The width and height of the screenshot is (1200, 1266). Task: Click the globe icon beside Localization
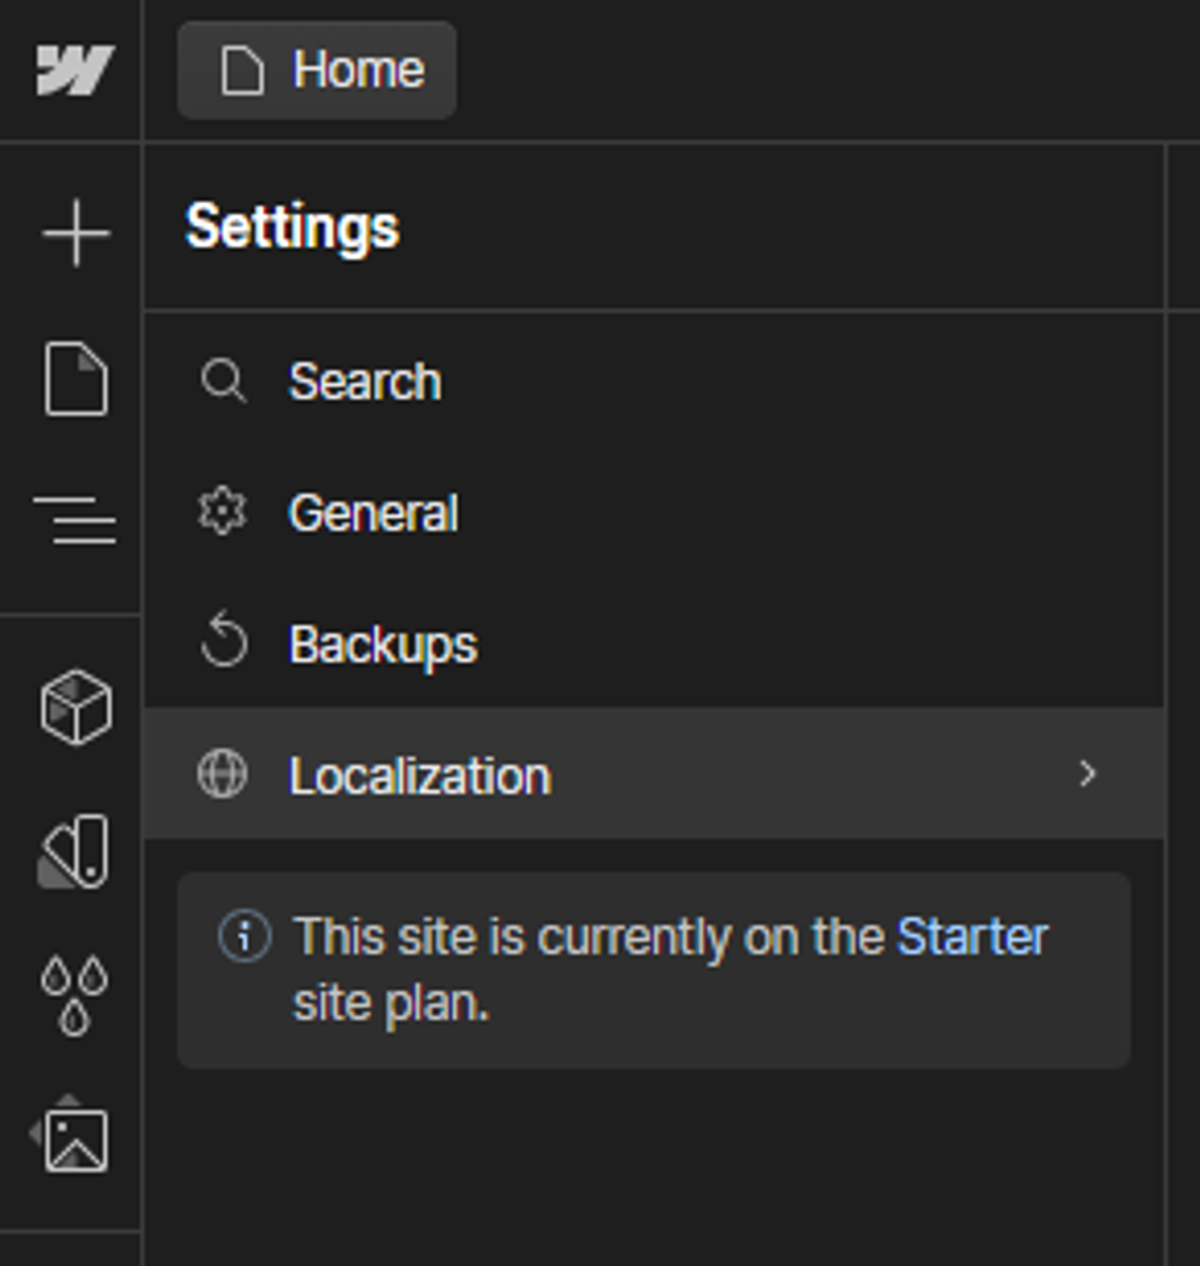pyautogui.click(x=222, y=774)
